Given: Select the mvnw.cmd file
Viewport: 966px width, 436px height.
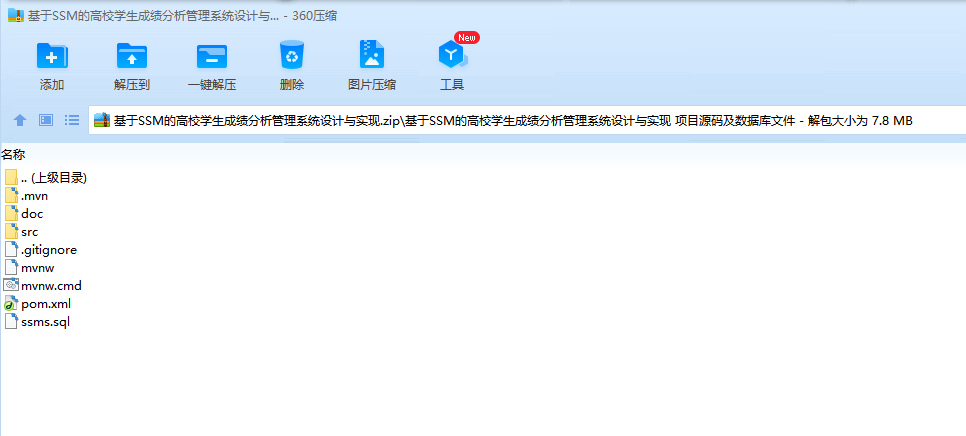Looking at the screenshot, I should [x=43, y=286].
